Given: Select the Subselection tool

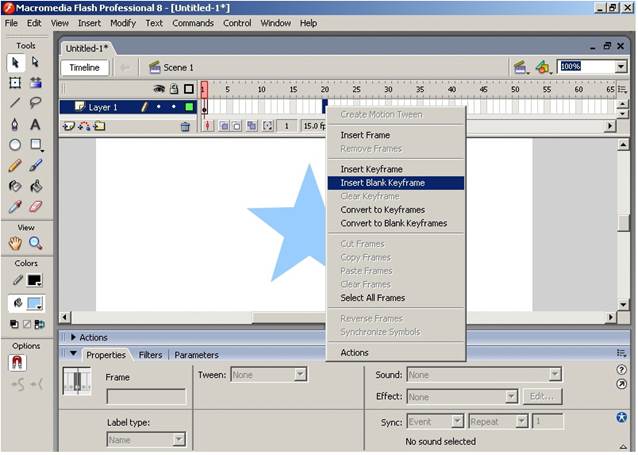Looking at the screenshot, I should point(35,62).
